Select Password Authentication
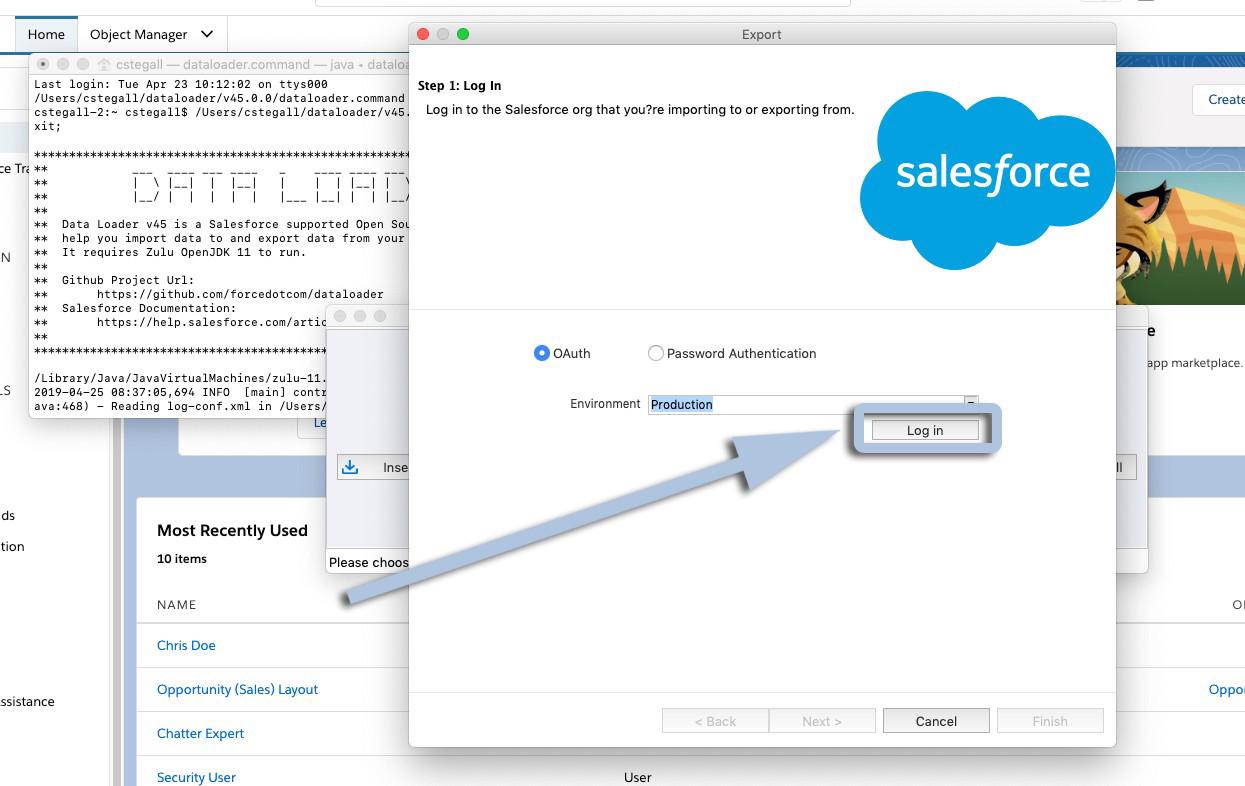1245x786 pixels. point(656,353)
